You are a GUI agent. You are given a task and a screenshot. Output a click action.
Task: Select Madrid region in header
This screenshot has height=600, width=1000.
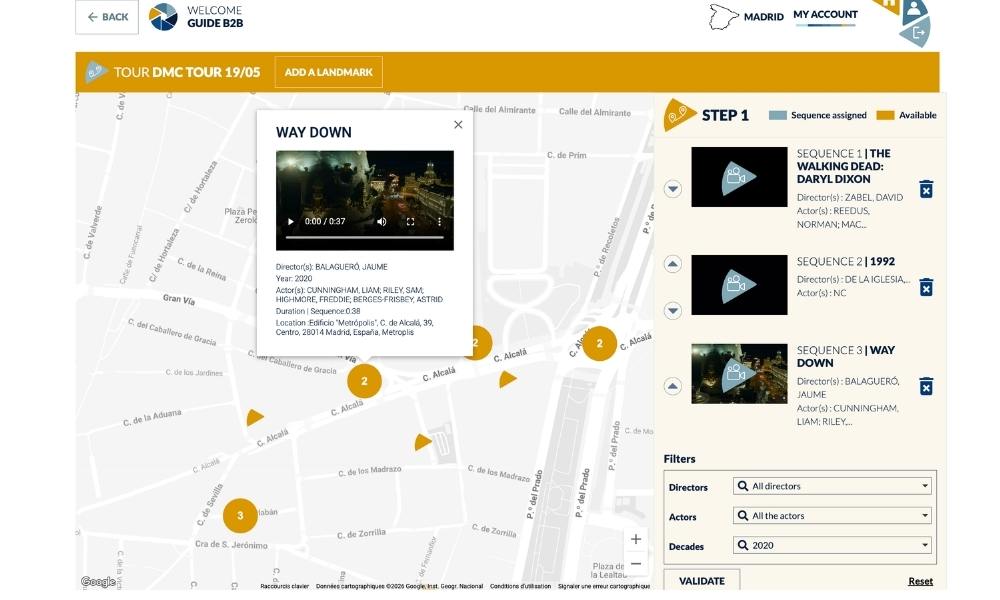click(x=747, y=17)
